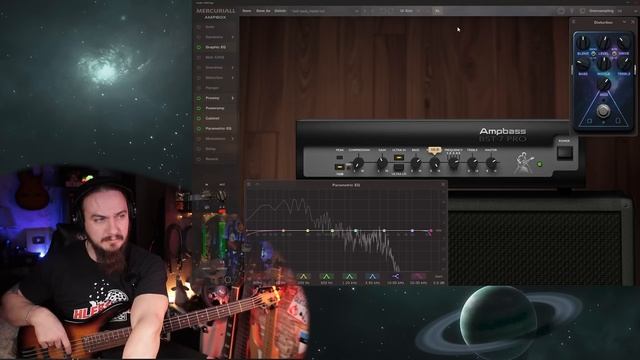Click the green 500 Hz EQ band icon
Viewport: 640px width, 360px height.
[x=326, y=277]
